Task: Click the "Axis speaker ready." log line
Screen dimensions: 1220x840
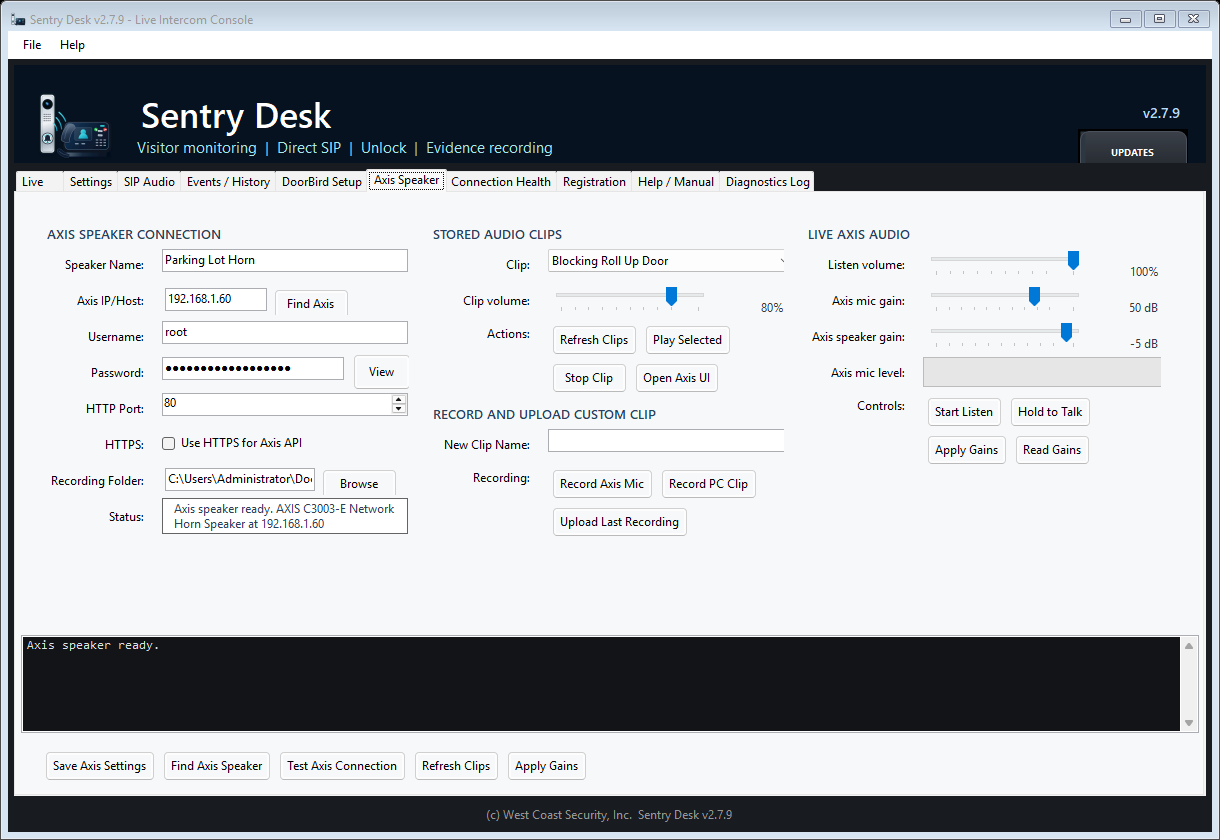Action: [93, 645]
